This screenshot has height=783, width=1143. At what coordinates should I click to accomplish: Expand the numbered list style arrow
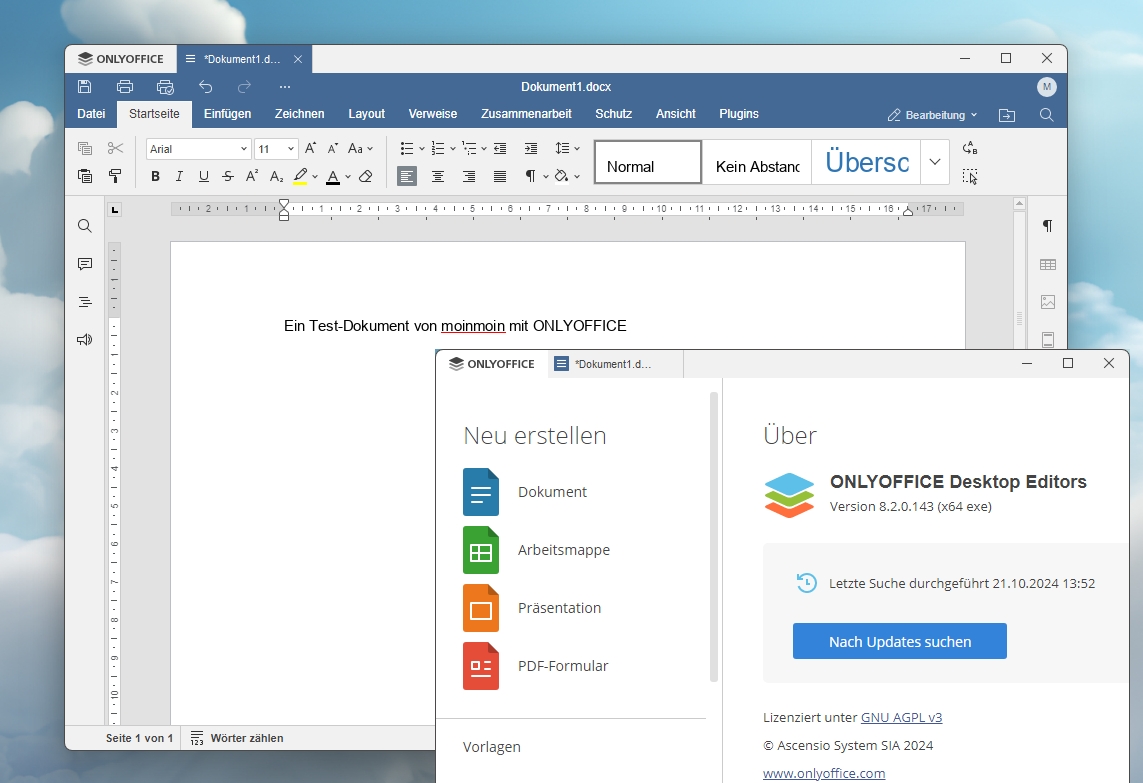(x=453, y=149)
